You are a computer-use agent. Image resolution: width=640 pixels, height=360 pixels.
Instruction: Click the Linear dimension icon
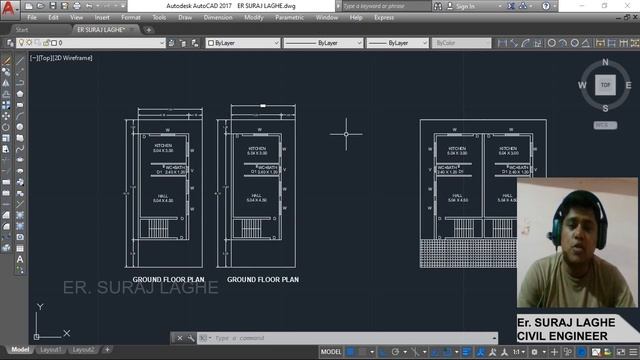tap(502, 43)
